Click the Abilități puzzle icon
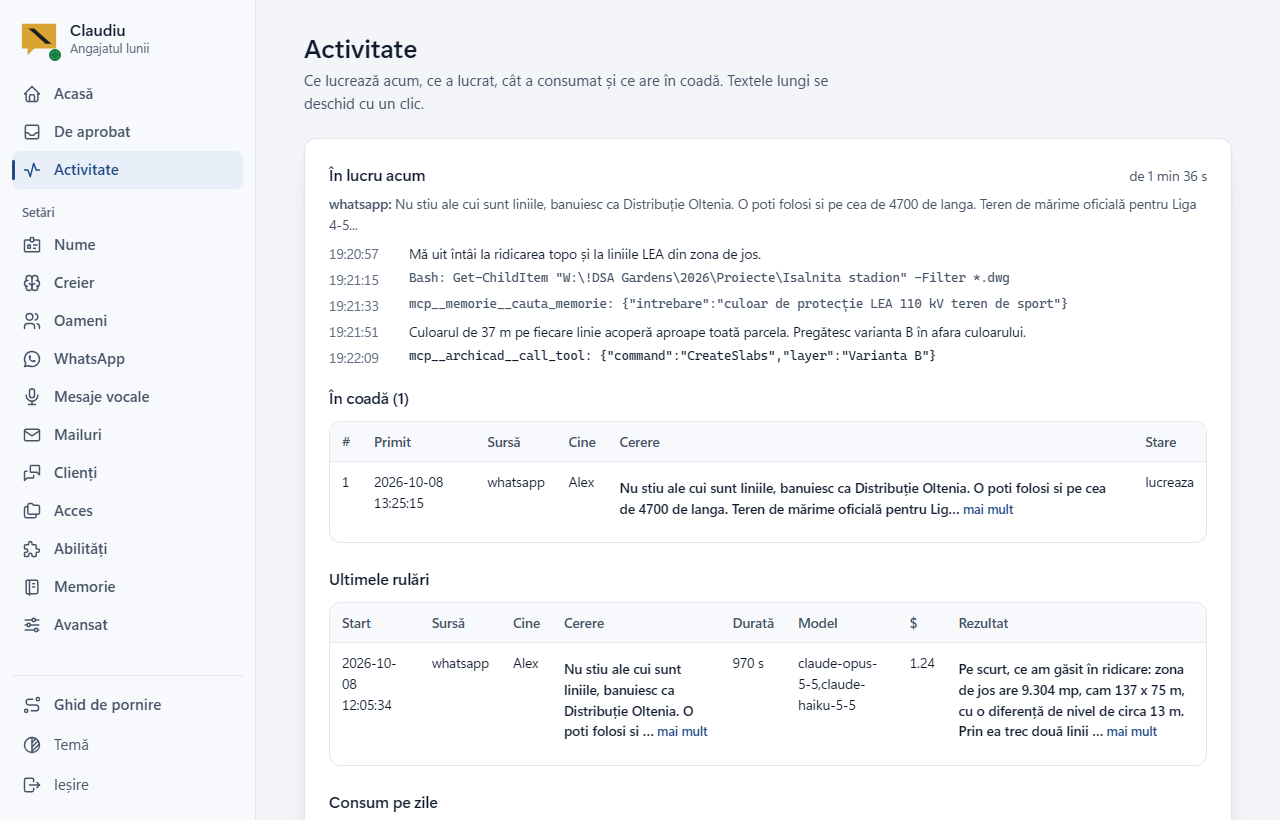 (33, 549)
